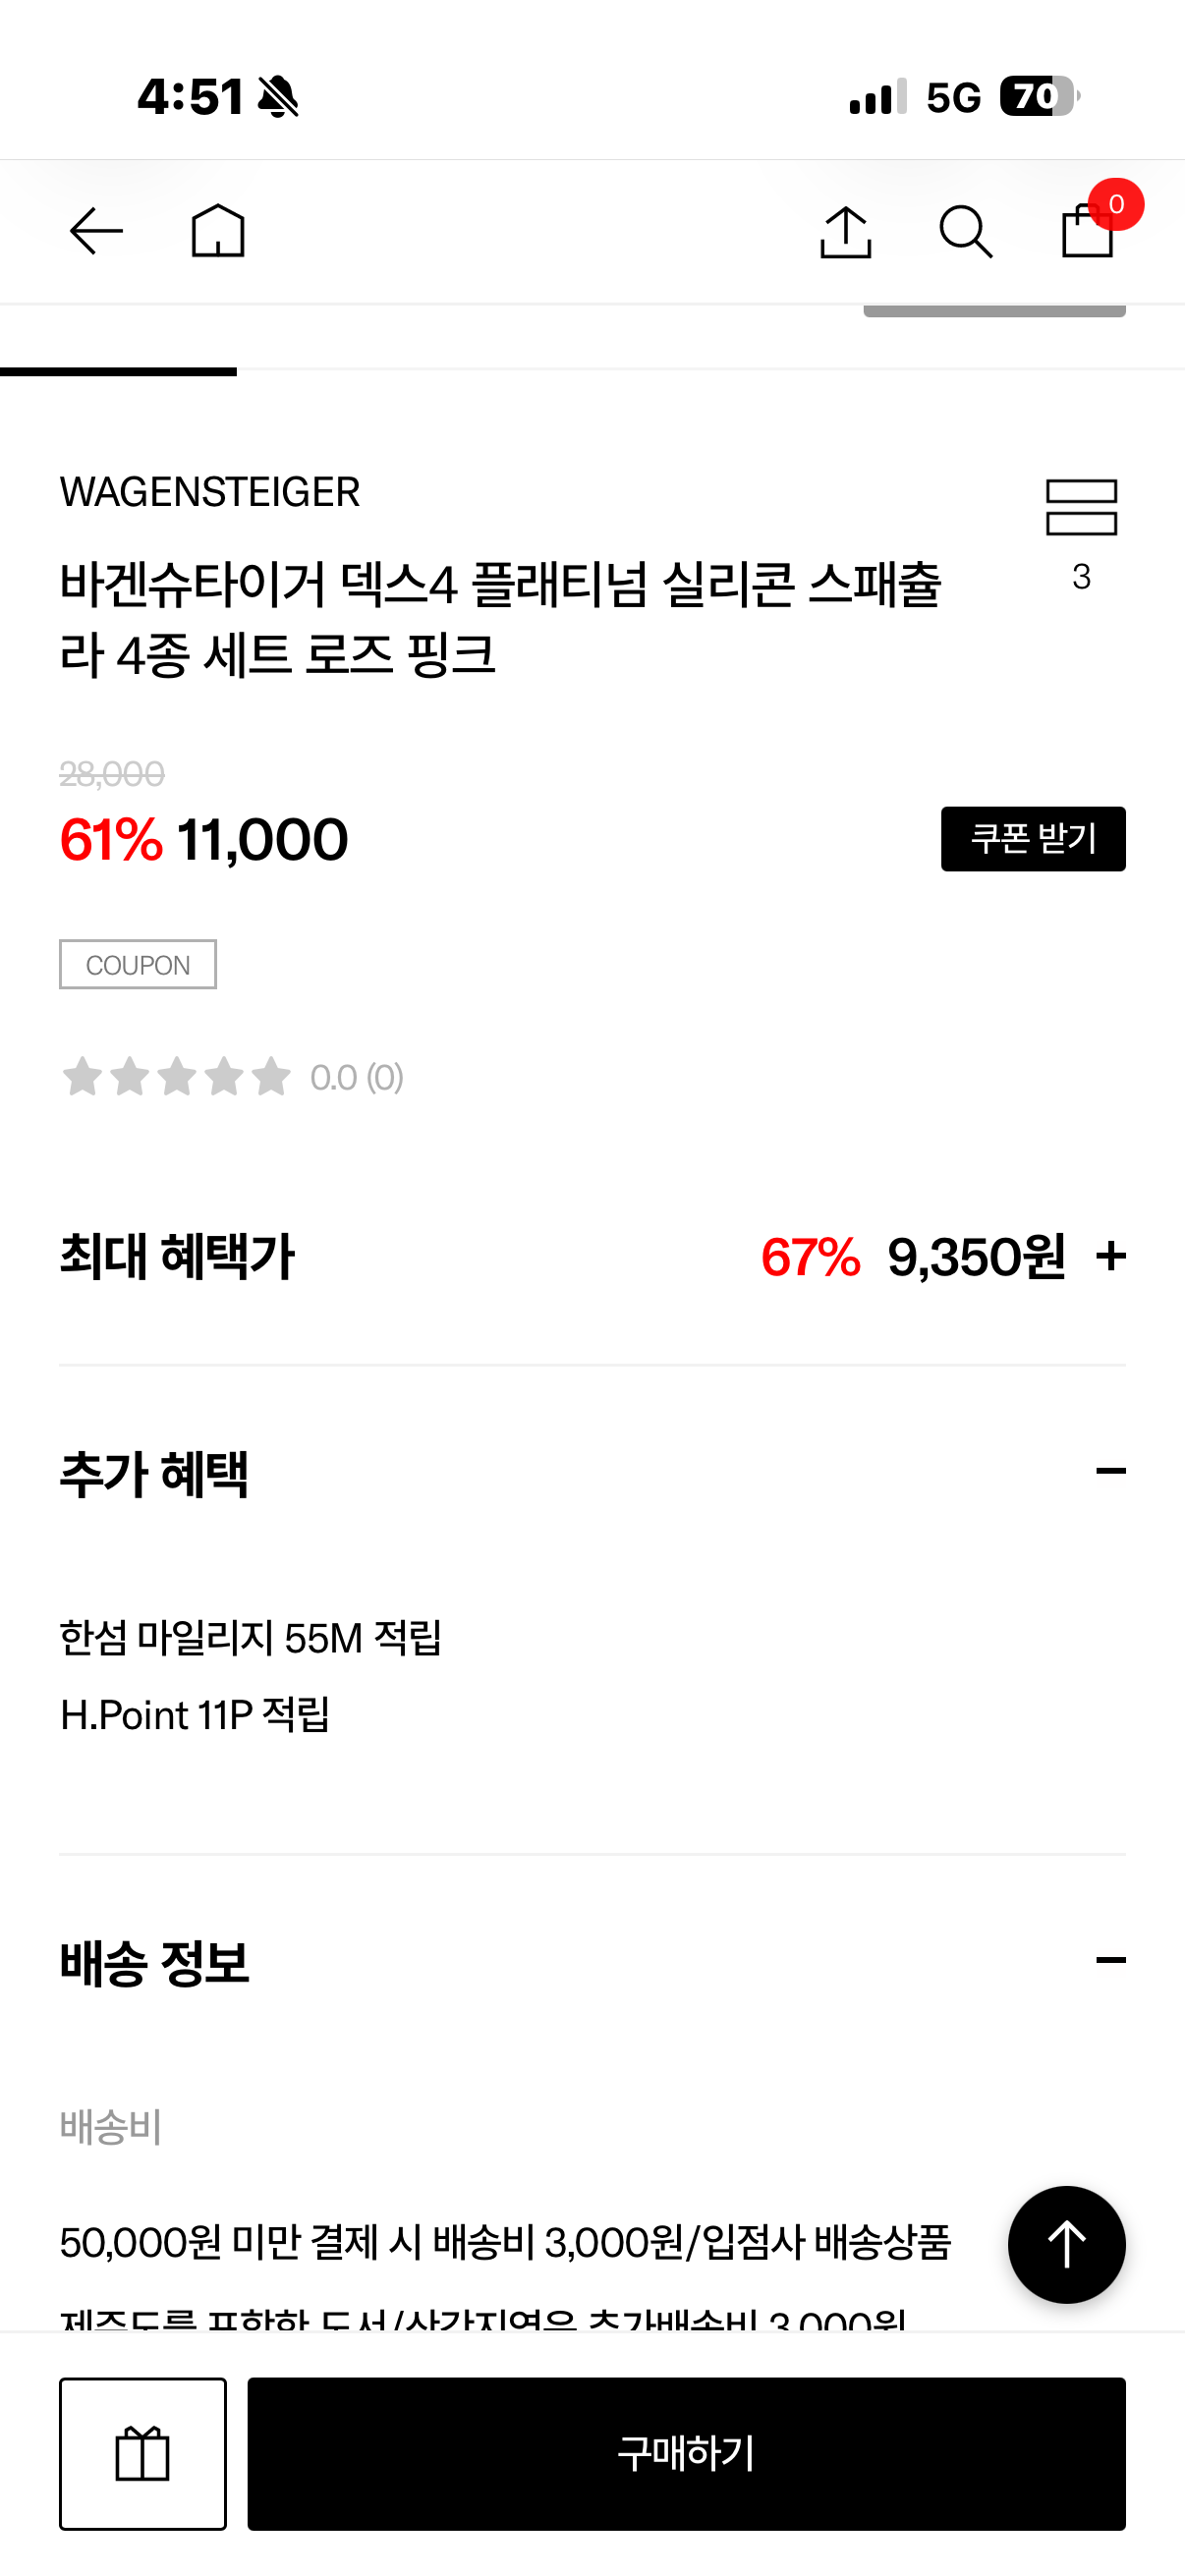Tap the stacked layout icon showing 3
The image size is (1185, 2576).
coord(1081,535)
